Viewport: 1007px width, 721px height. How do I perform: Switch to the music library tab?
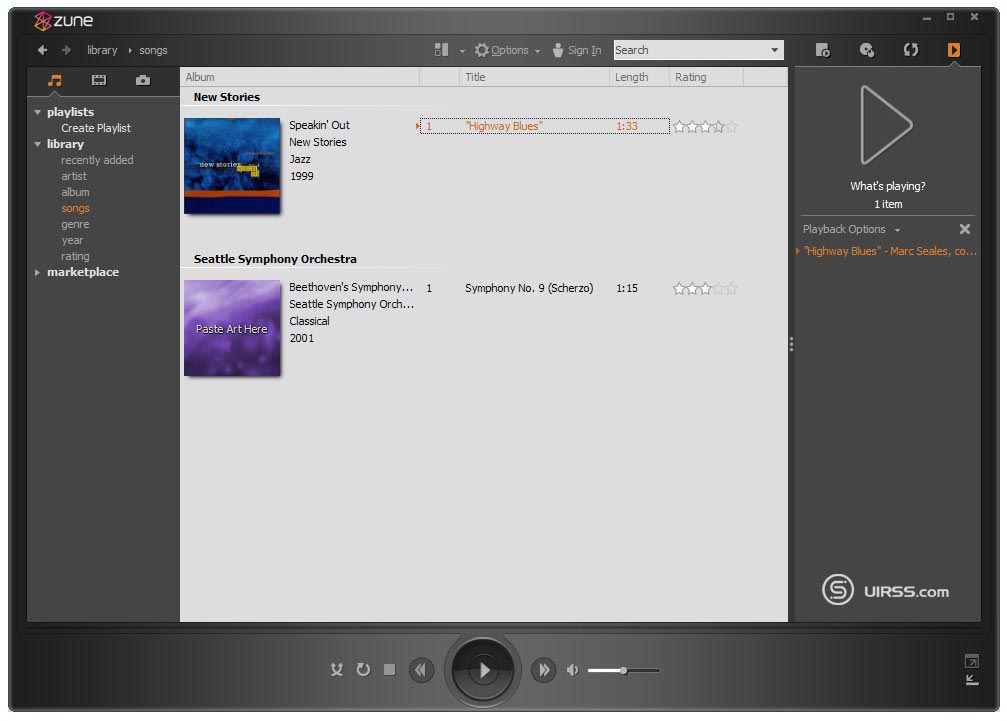[x=55, y=80]
